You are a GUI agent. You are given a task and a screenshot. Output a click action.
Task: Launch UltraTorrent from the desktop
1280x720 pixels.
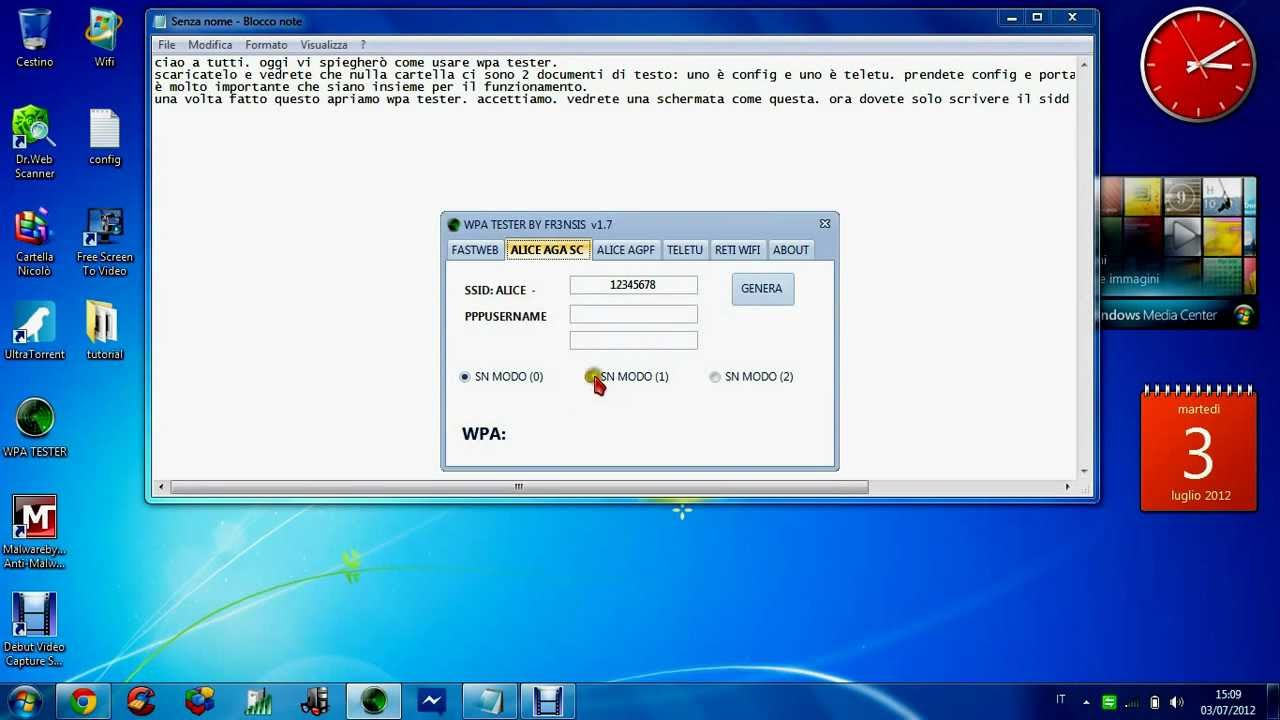[x=34, y=330]
